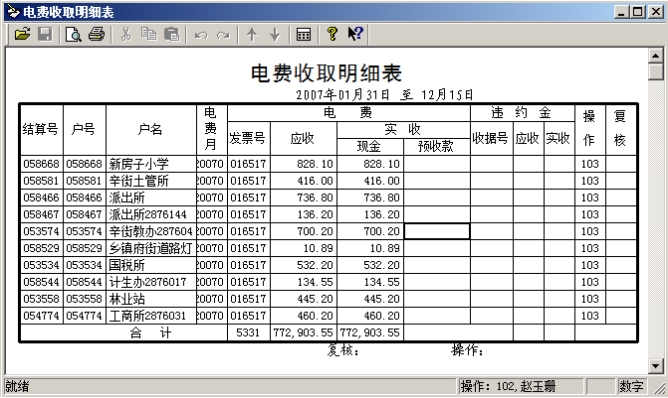Click the 发票号 column header

pos(248,138)
